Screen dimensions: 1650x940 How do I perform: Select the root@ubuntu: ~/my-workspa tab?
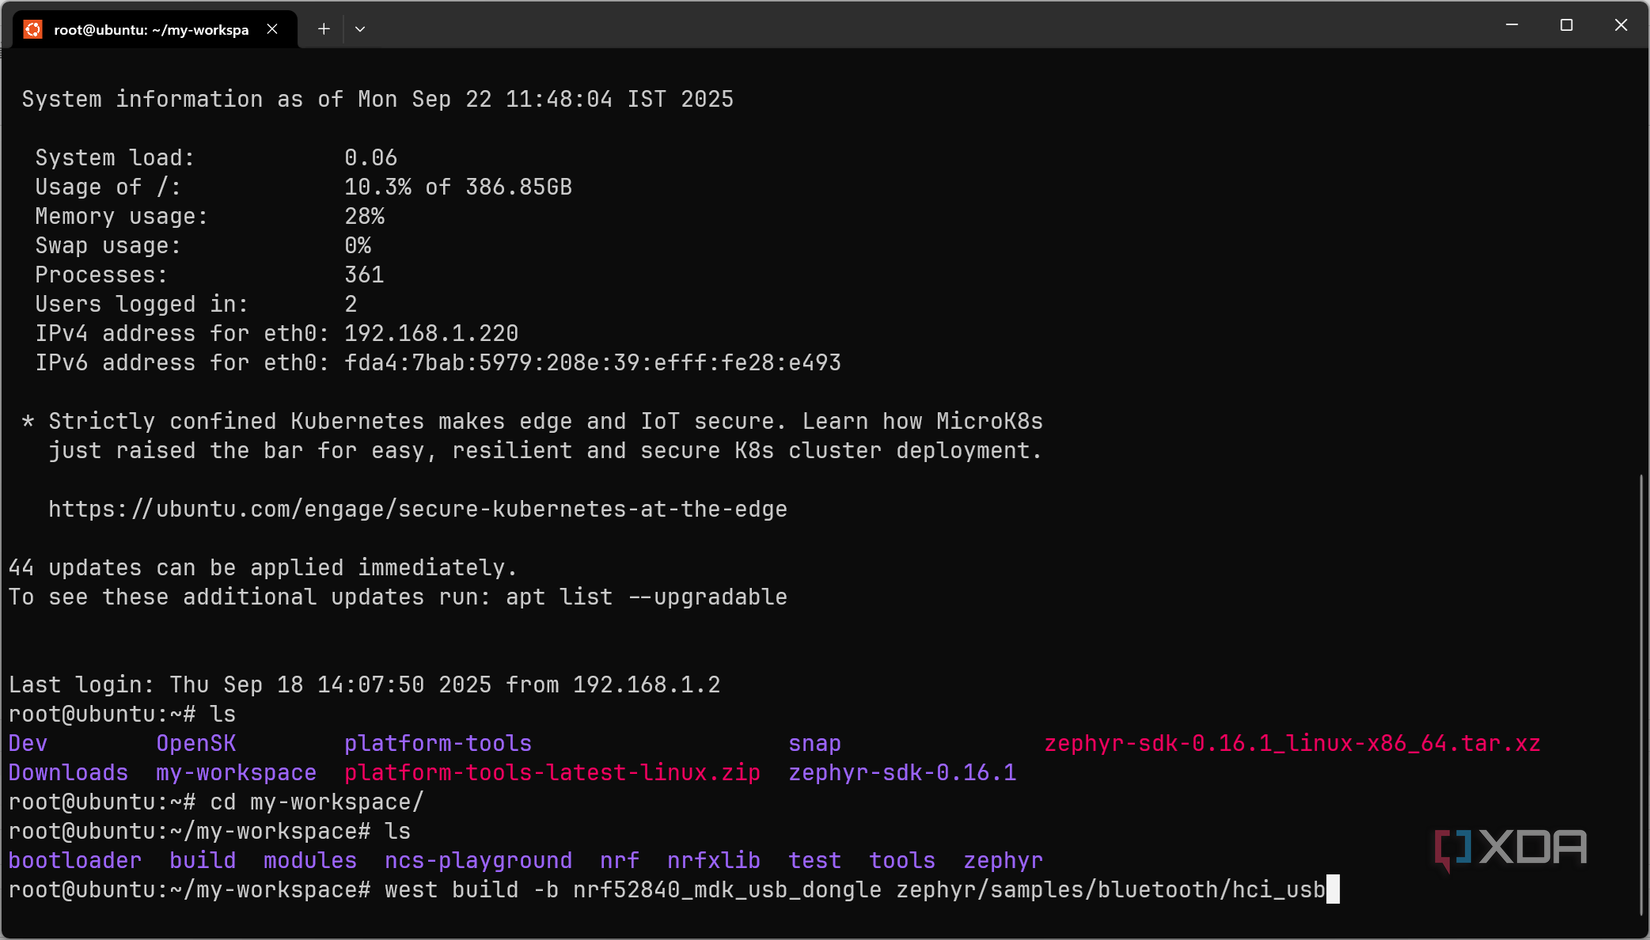click(155, 29)
